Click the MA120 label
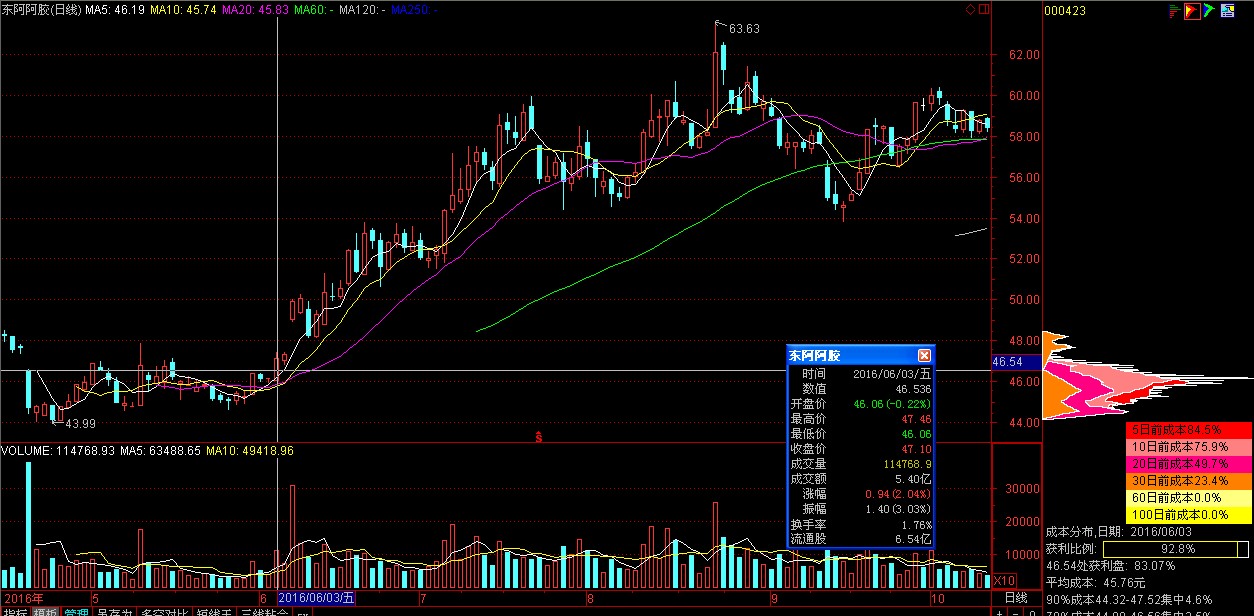The image size is (1254, 616). tap(363, 9)
